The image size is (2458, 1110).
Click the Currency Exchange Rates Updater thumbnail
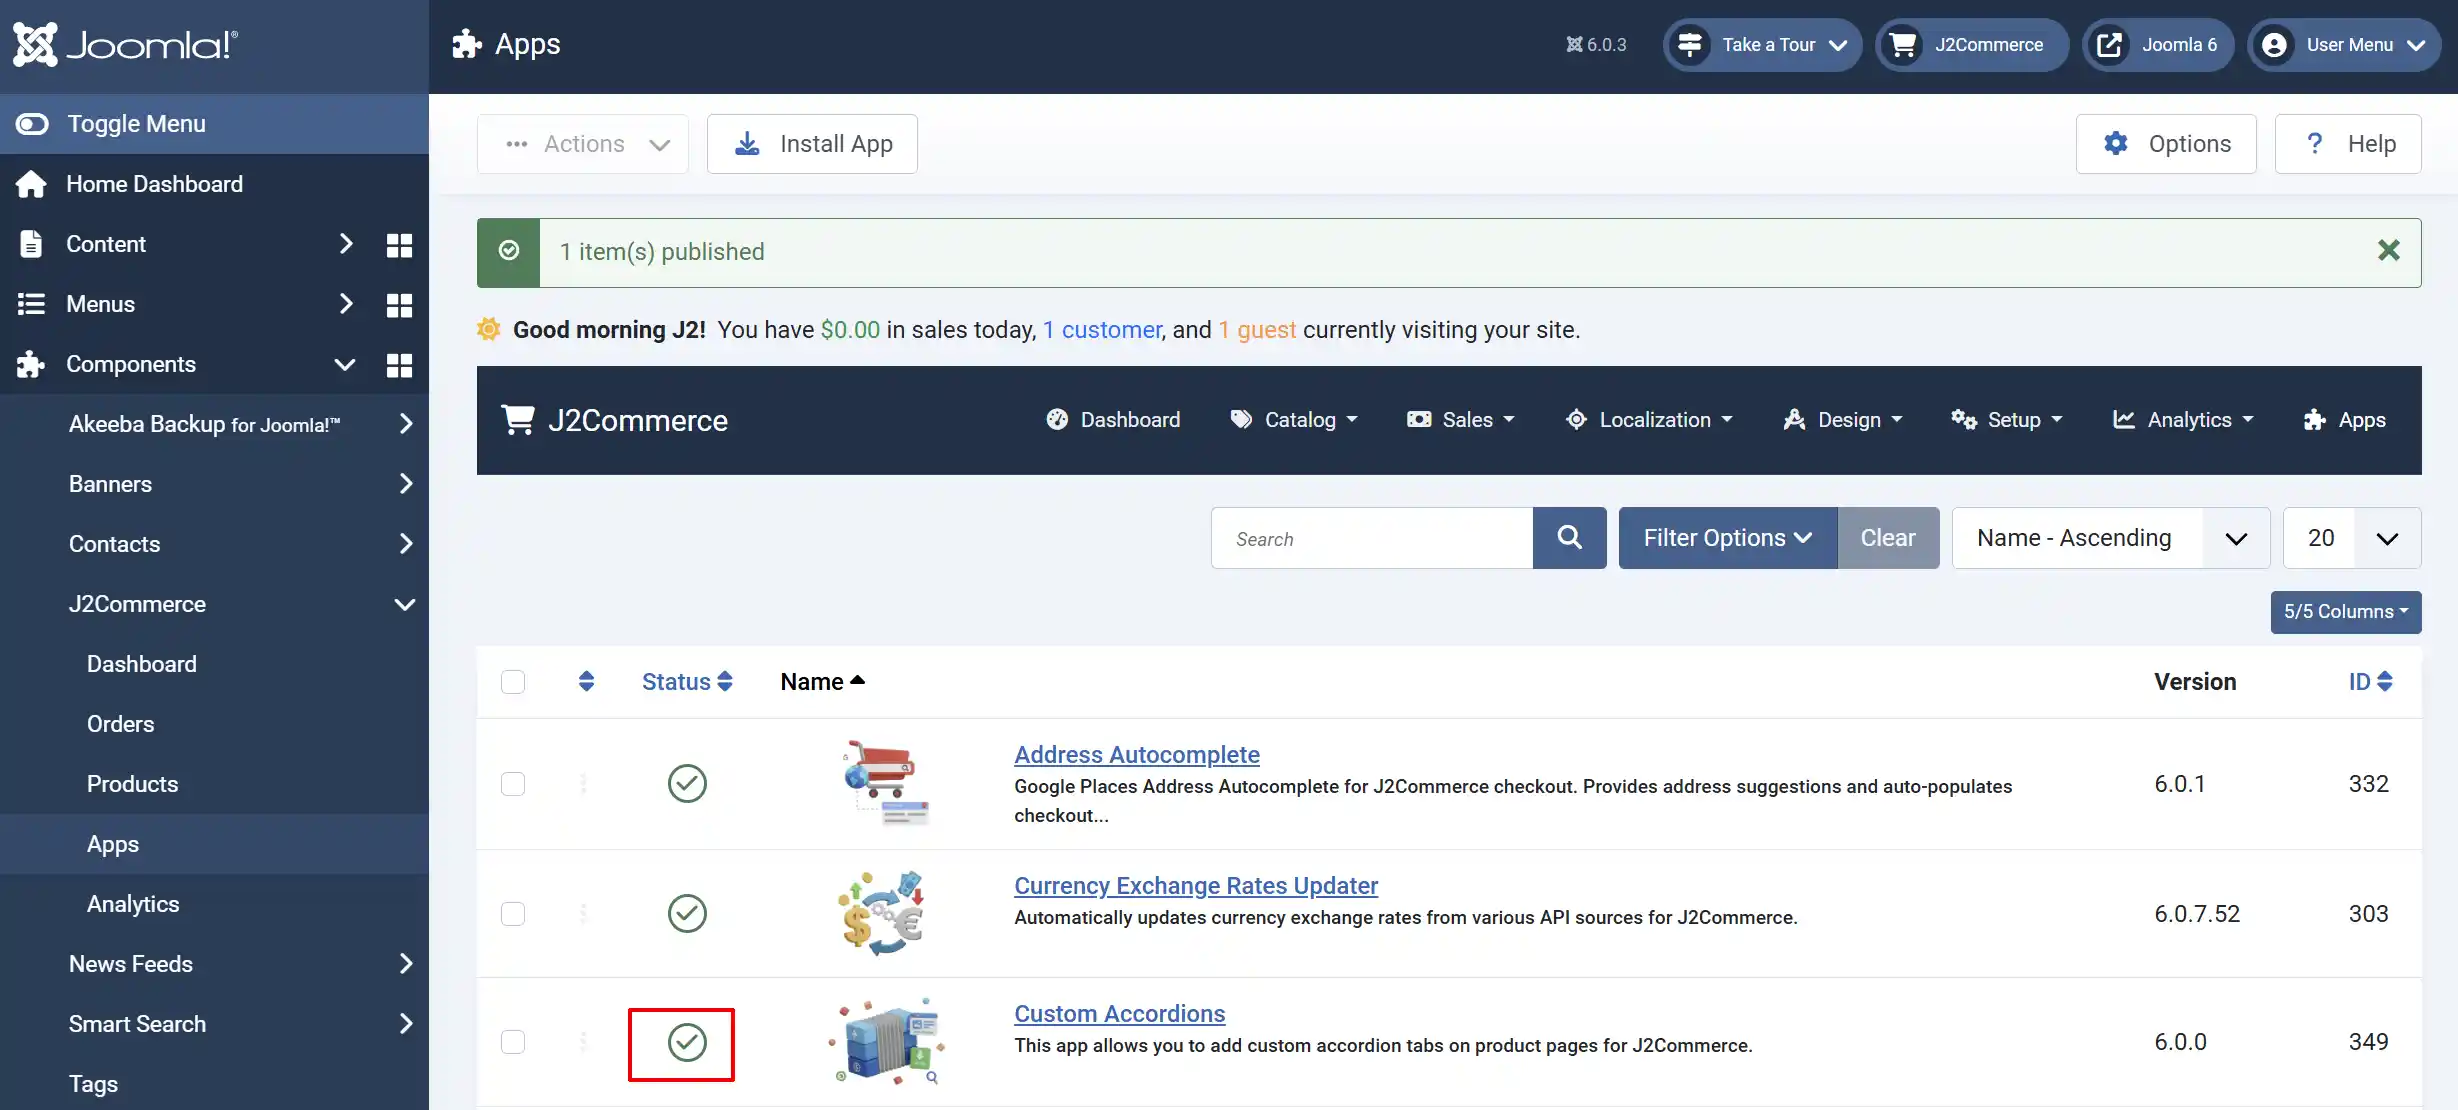click(x=881, y=914)
